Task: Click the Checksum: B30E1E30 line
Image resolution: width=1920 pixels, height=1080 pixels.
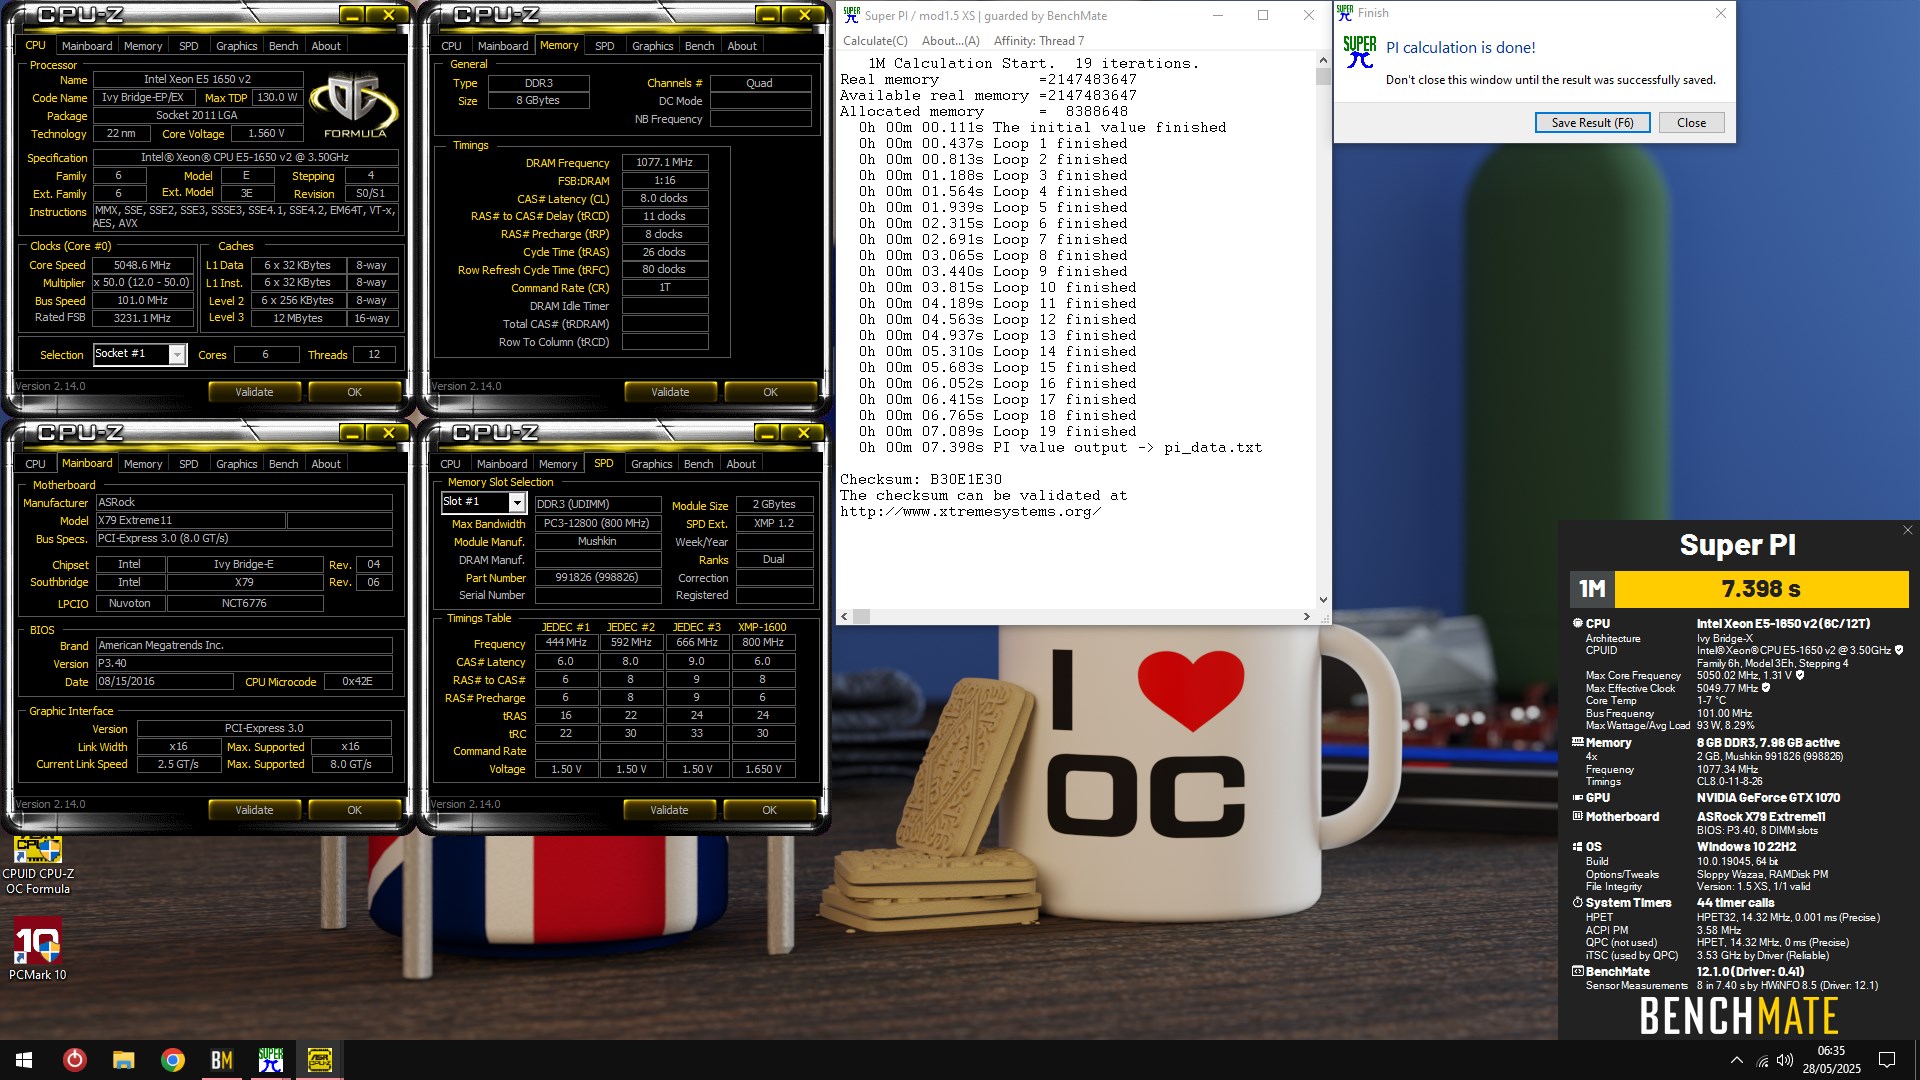Action: tap(921, 480)
